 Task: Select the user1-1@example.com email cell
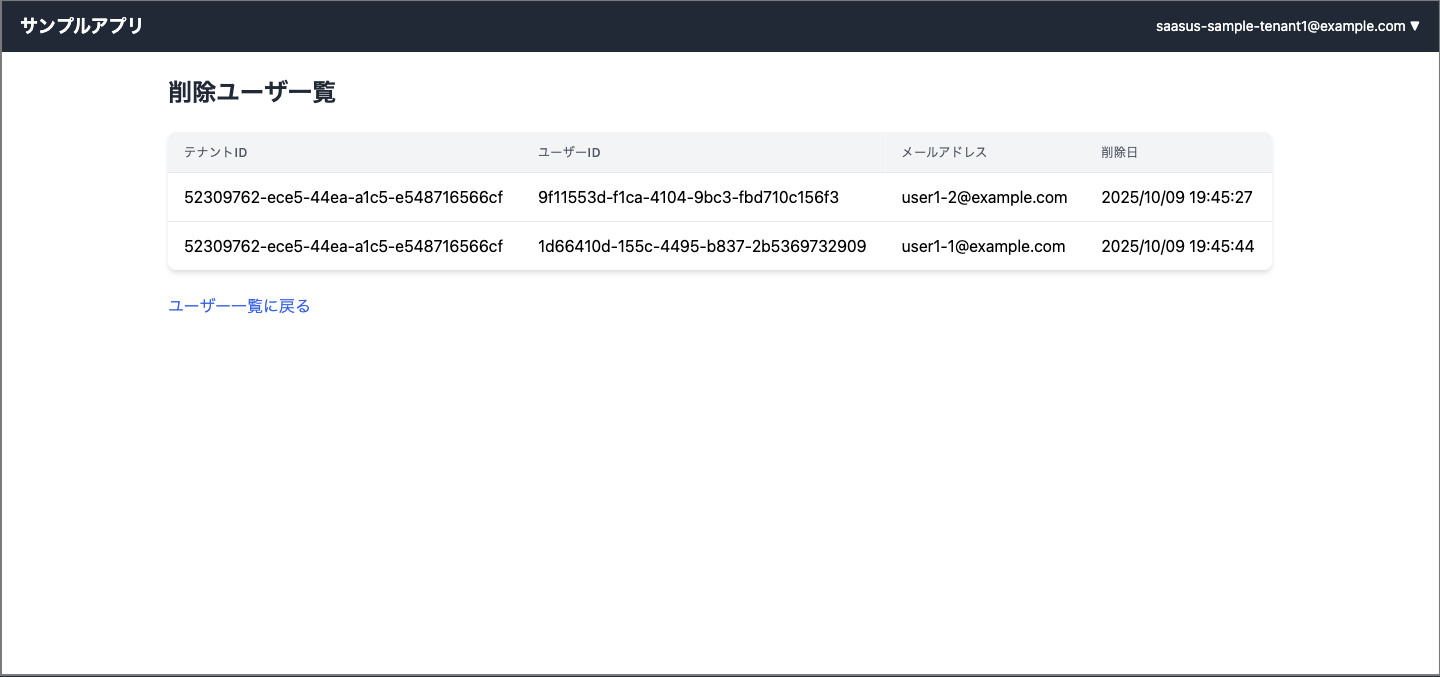983,246
